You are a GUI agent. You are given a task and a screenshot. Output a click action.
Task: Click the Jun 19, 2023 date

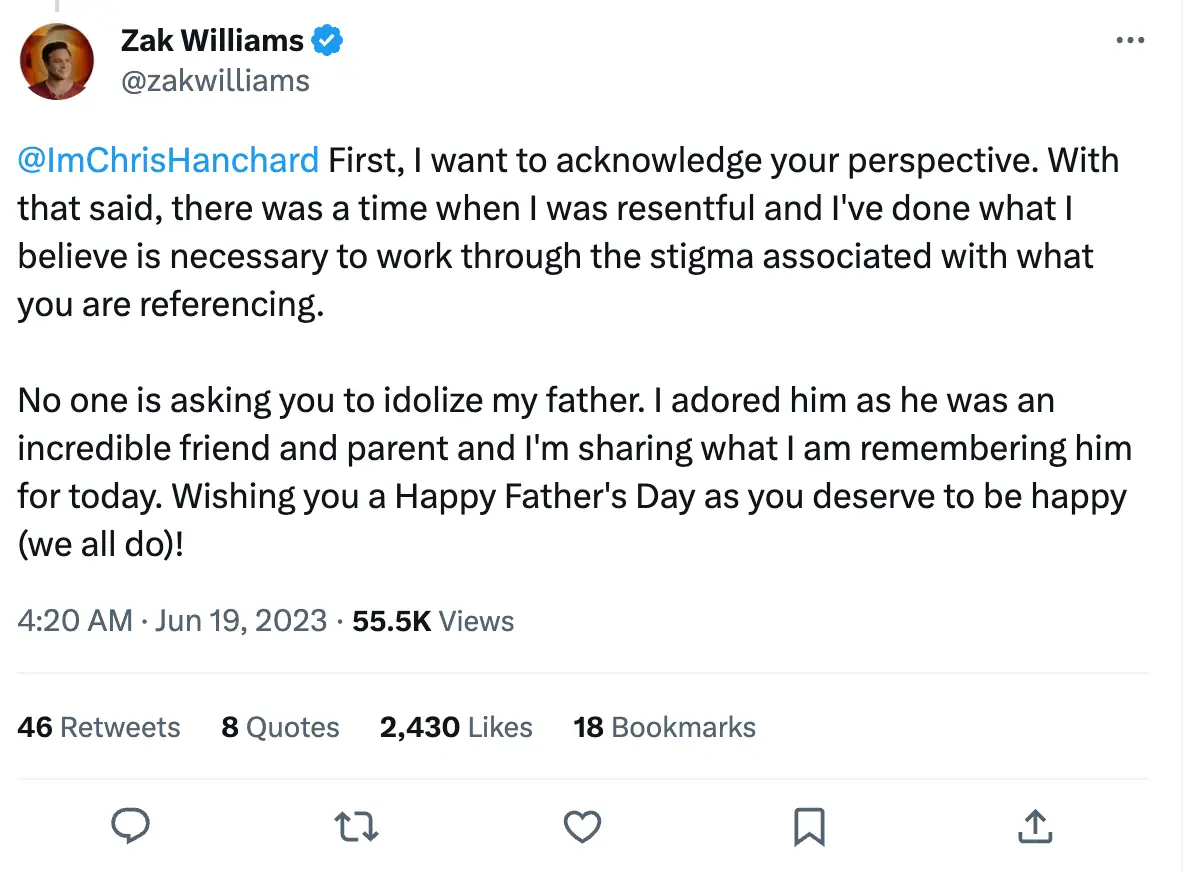click(239, 621)
